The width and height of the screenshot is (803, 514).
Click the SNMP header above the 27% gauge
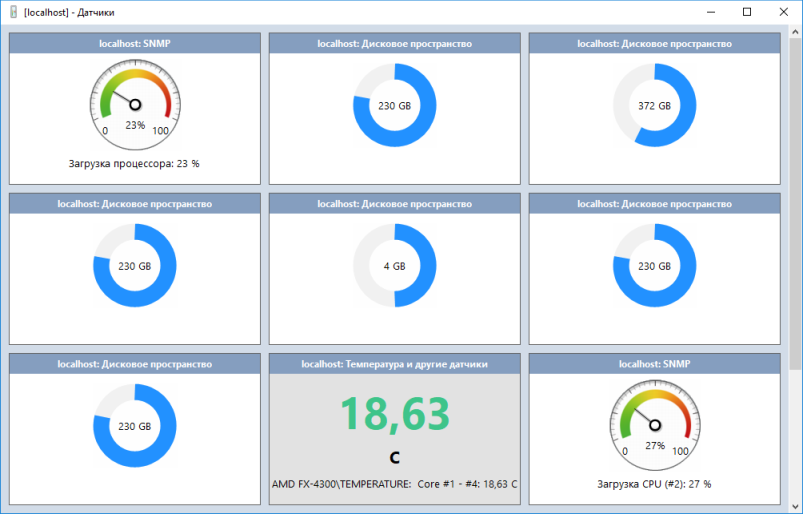654,364
